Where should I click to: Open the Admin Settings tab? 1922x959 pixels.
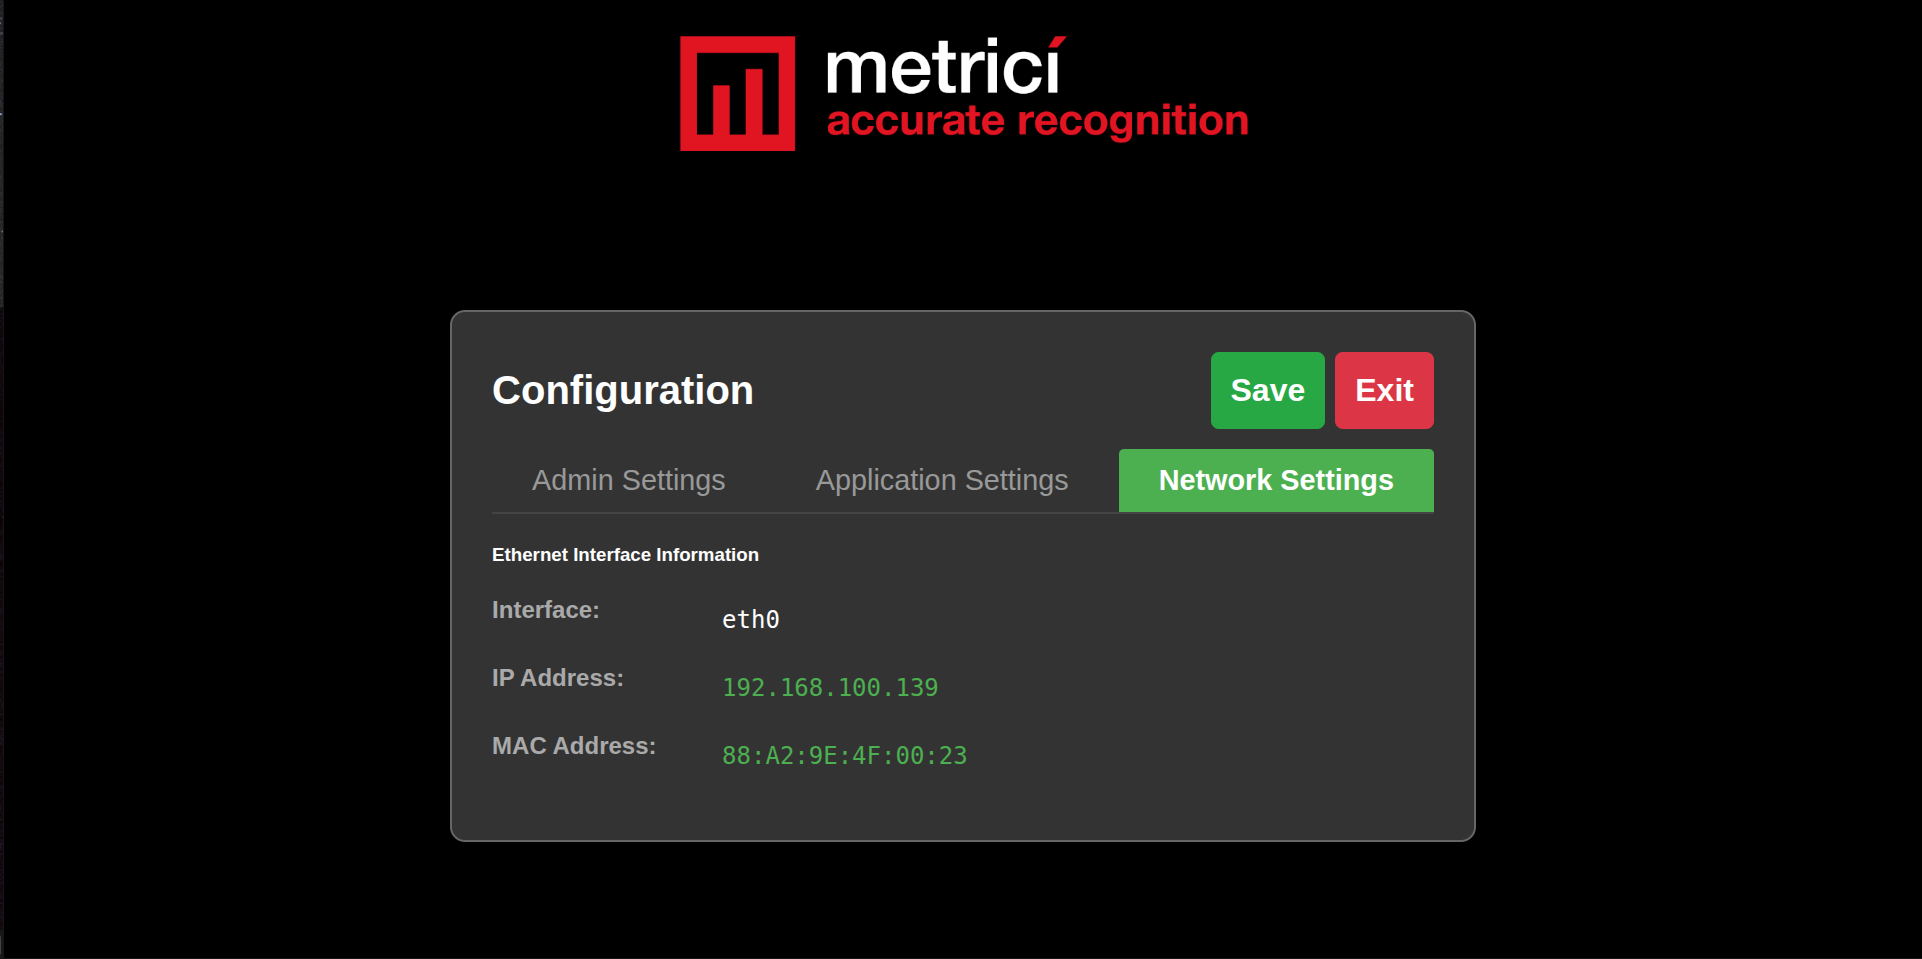629,480
